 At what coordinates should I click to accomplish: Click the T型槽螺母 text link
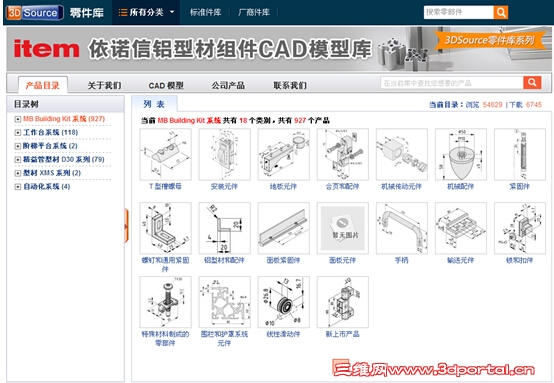pyautogui.click(x=165, y=186)
